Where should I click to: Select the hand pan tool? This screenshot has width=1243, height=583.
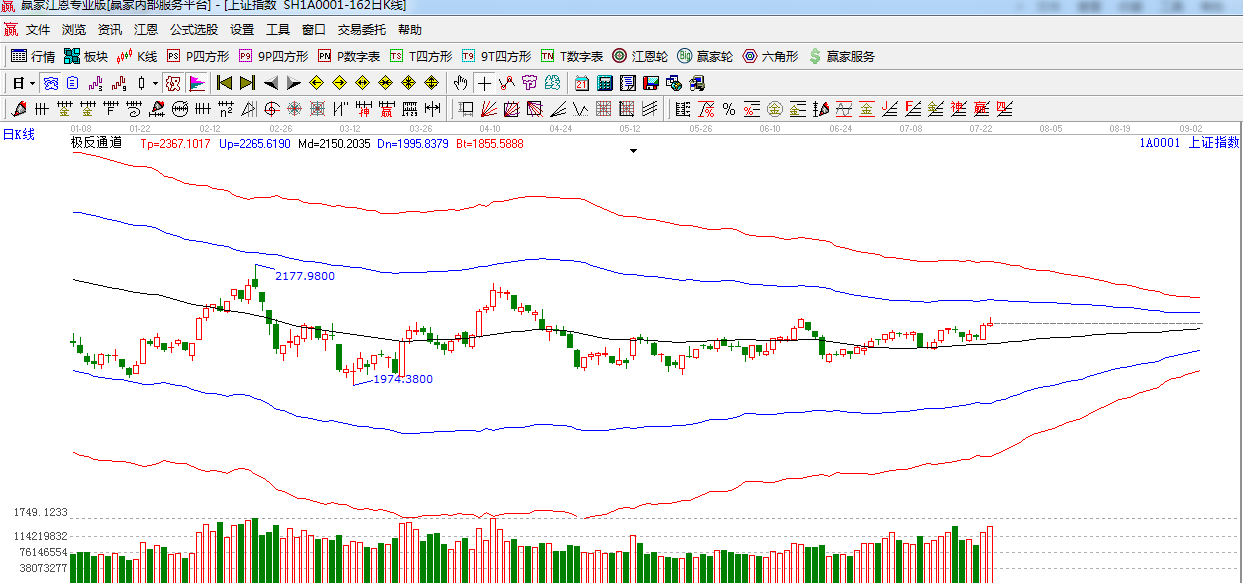[x=460, y=83]
